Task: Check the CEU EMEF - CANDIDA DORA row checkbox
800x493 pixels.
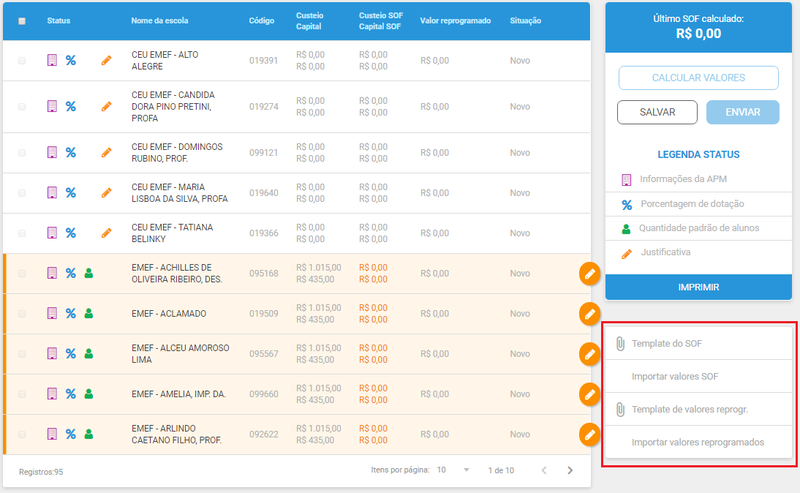Action: [x=22, y=106]
